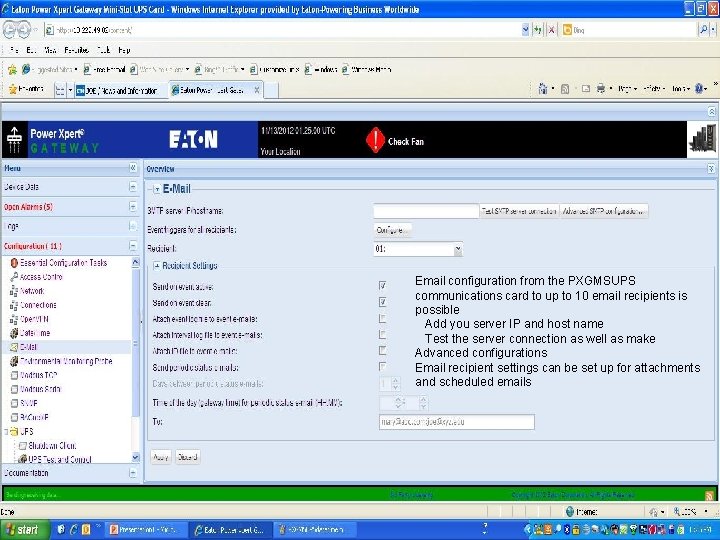Click the Windows Start button
720x540 pixels.
pos(24,530)
